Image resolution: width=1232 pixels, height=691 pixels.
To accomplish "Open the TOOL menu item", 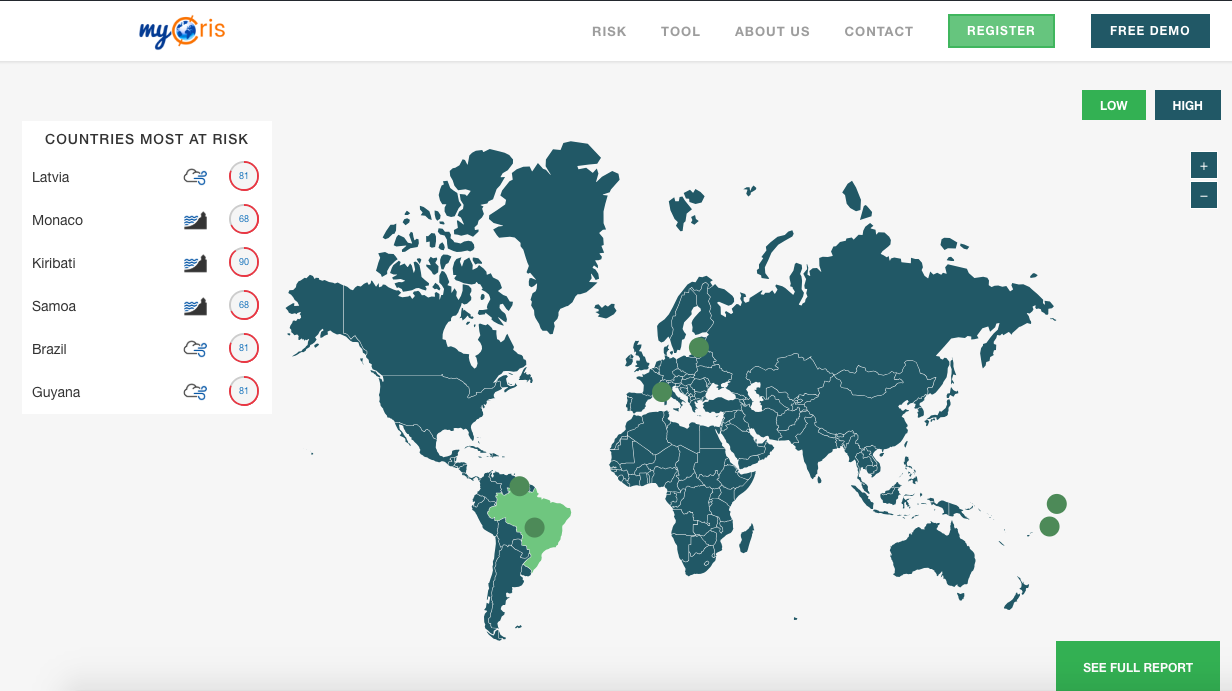I will 680,31.
